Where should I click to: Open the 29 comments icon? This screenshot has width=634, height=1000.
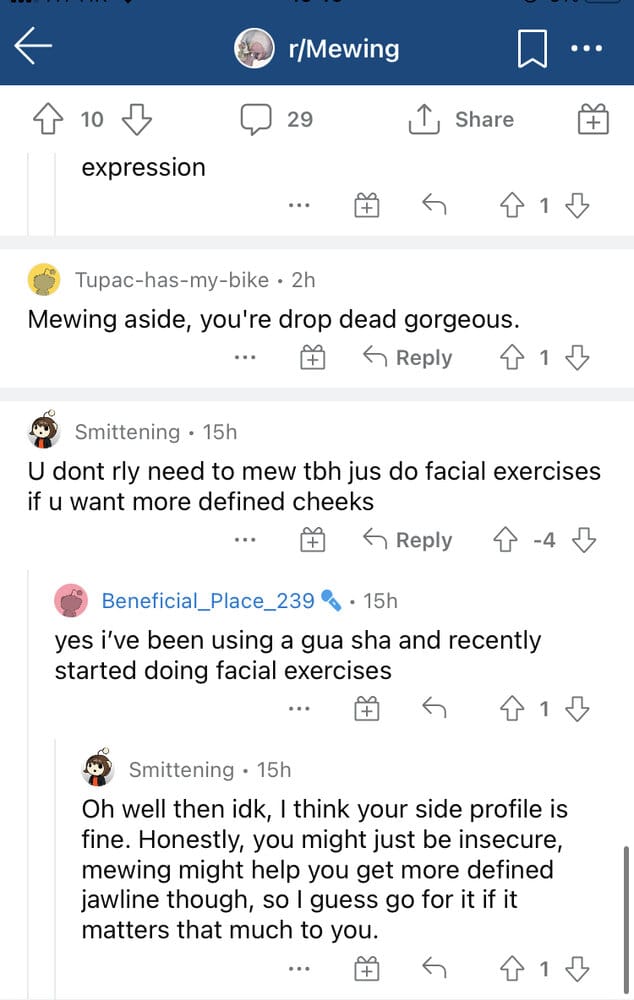point(257,120)
